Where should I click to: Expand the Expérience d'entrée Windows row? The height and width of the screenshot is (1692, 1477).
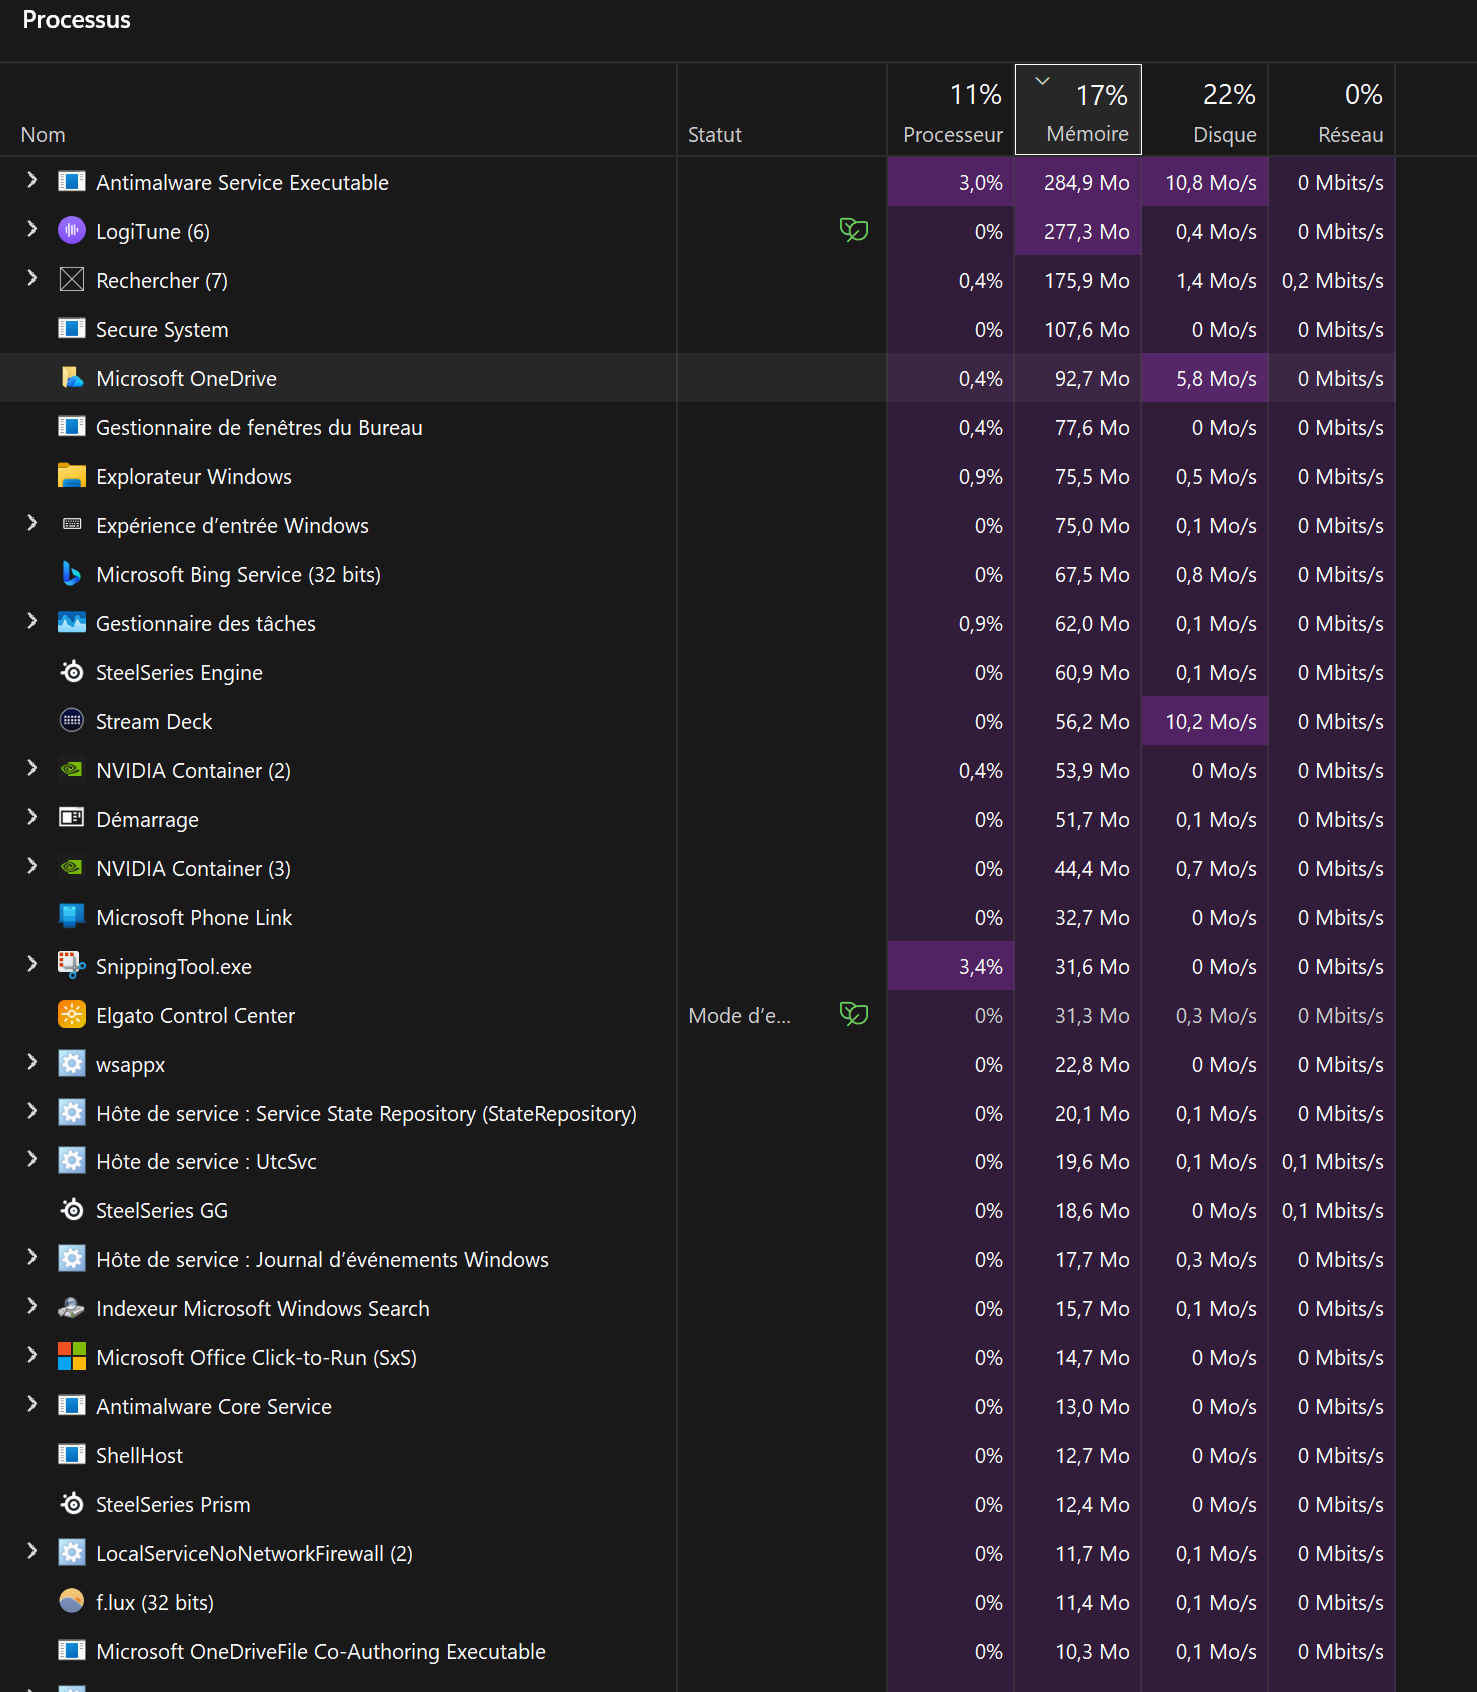(32, 524)
